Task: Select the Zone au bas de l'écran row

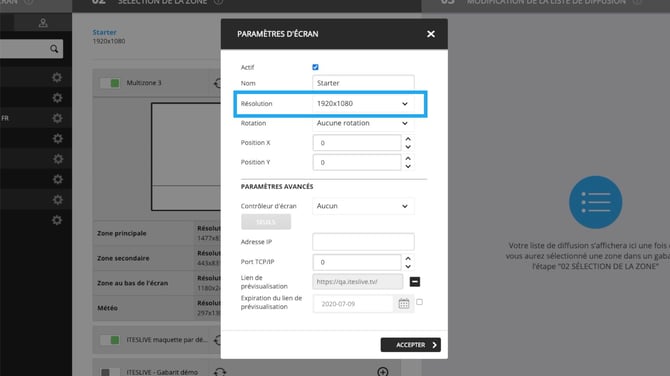Action: [156, 283]
